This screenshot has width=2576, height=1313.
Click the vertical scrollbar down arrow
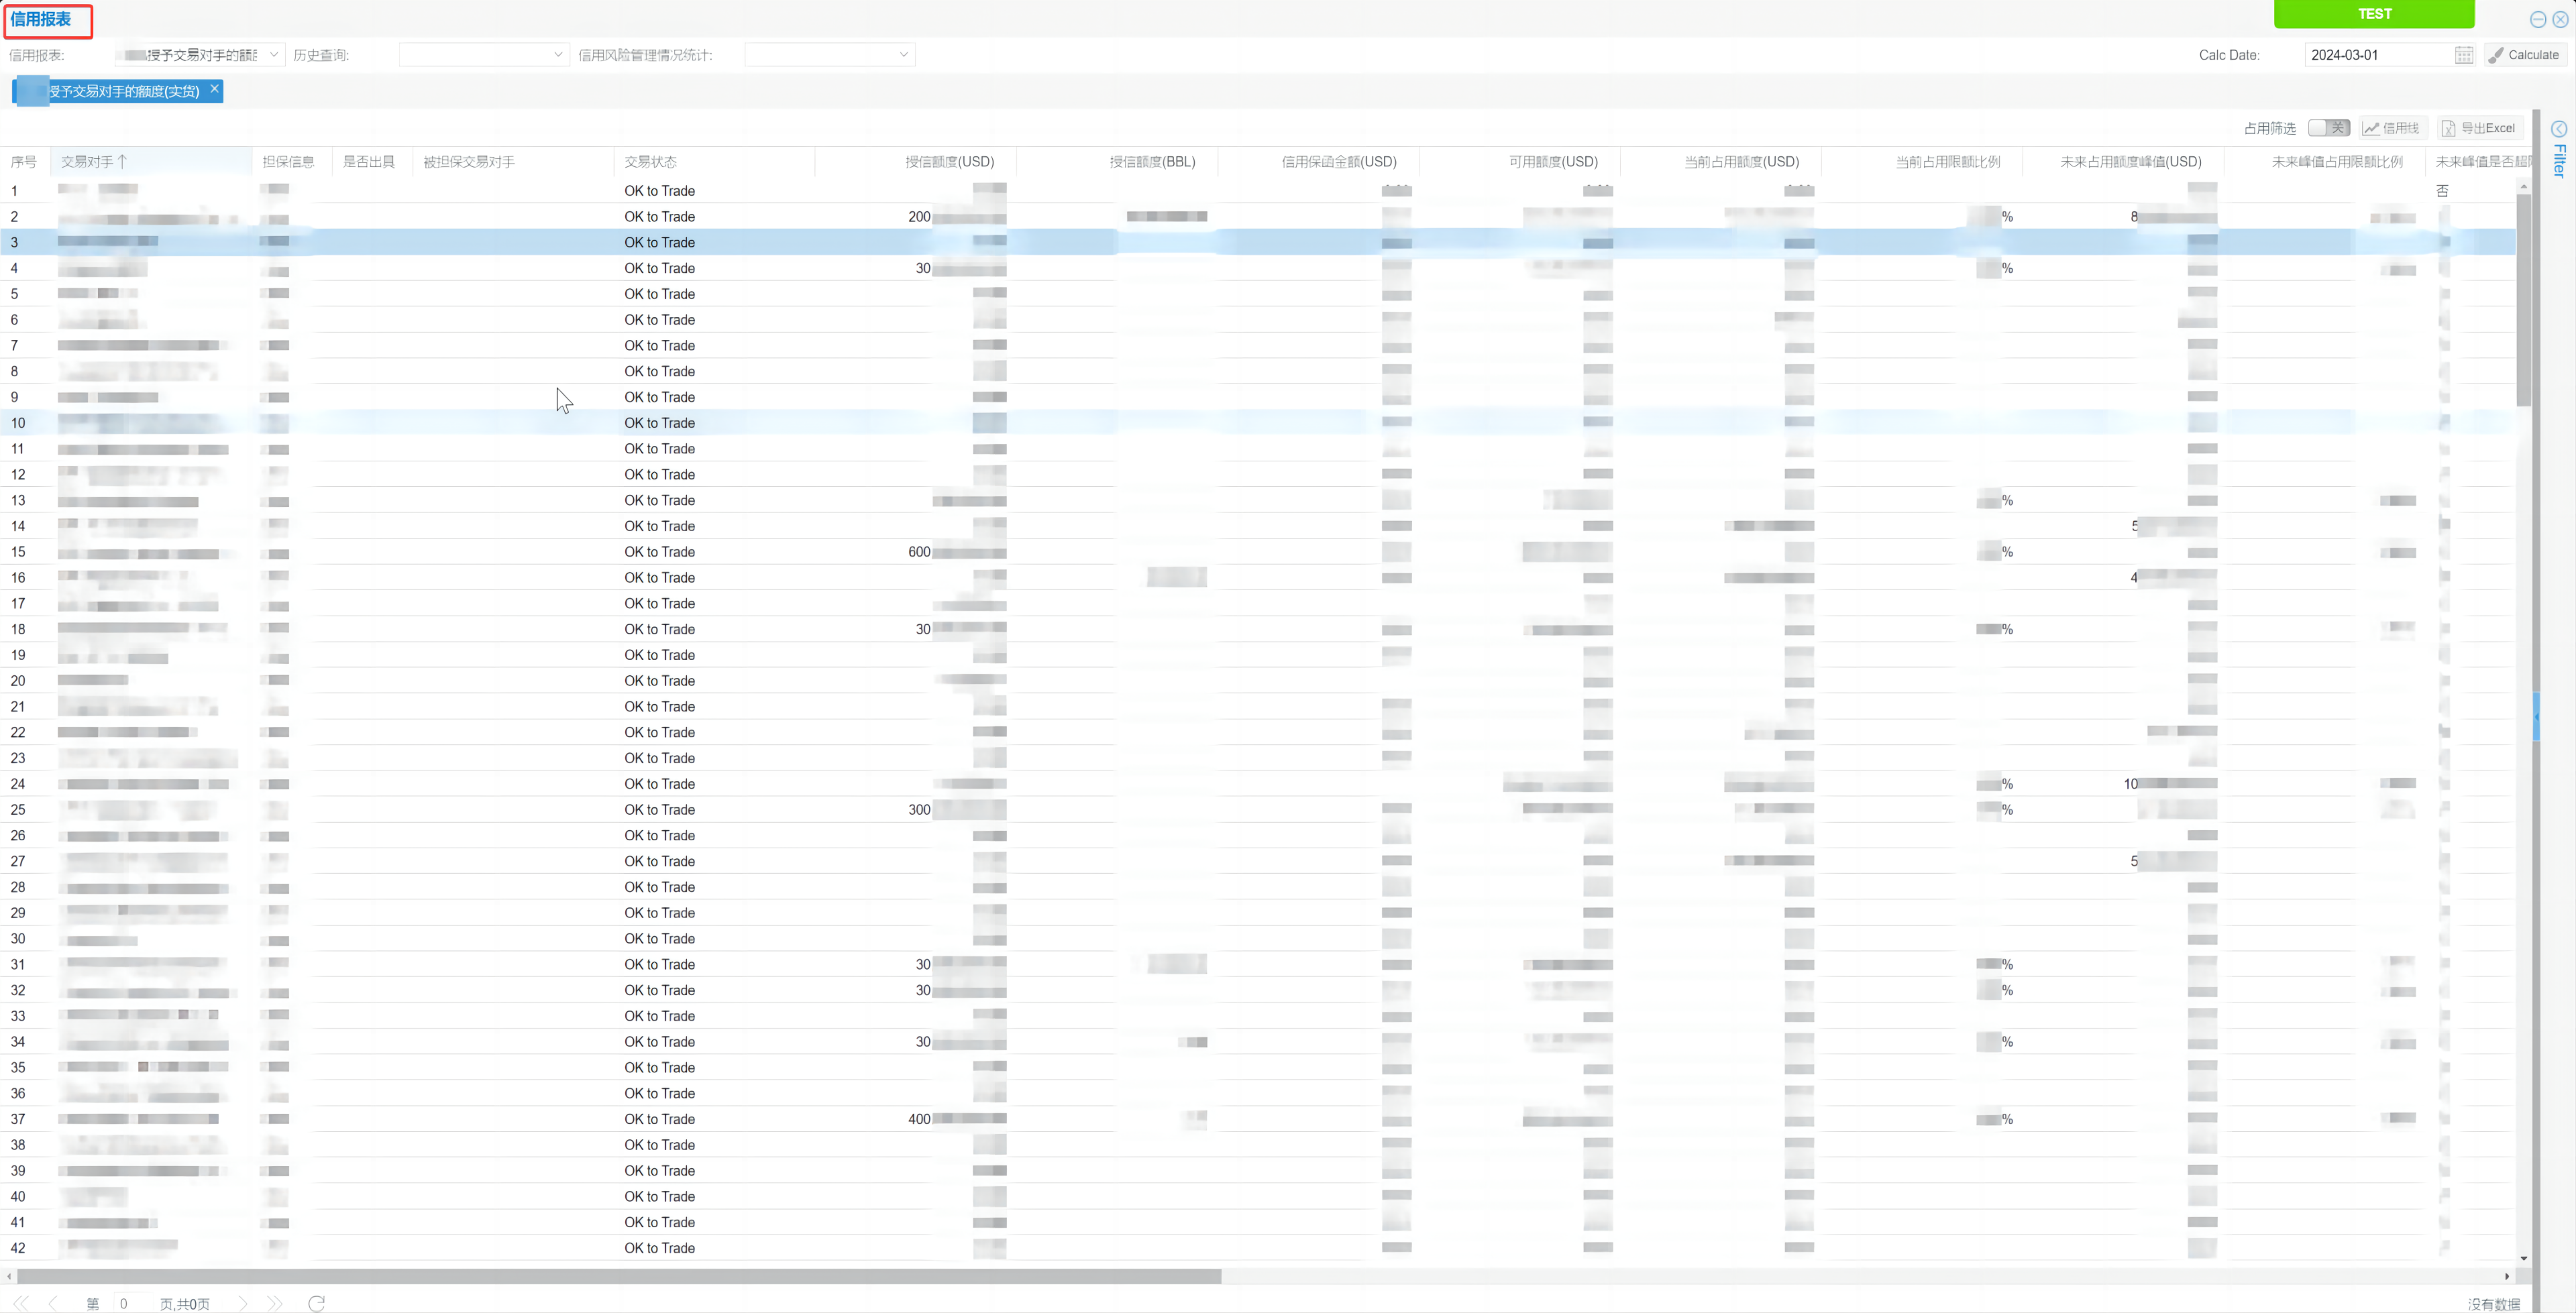[x=2524, y=1258]
